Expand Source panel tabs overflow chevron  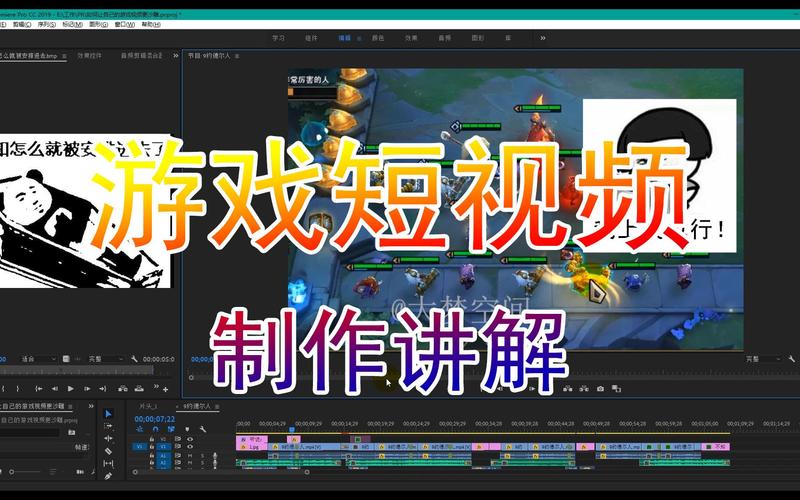176,55
